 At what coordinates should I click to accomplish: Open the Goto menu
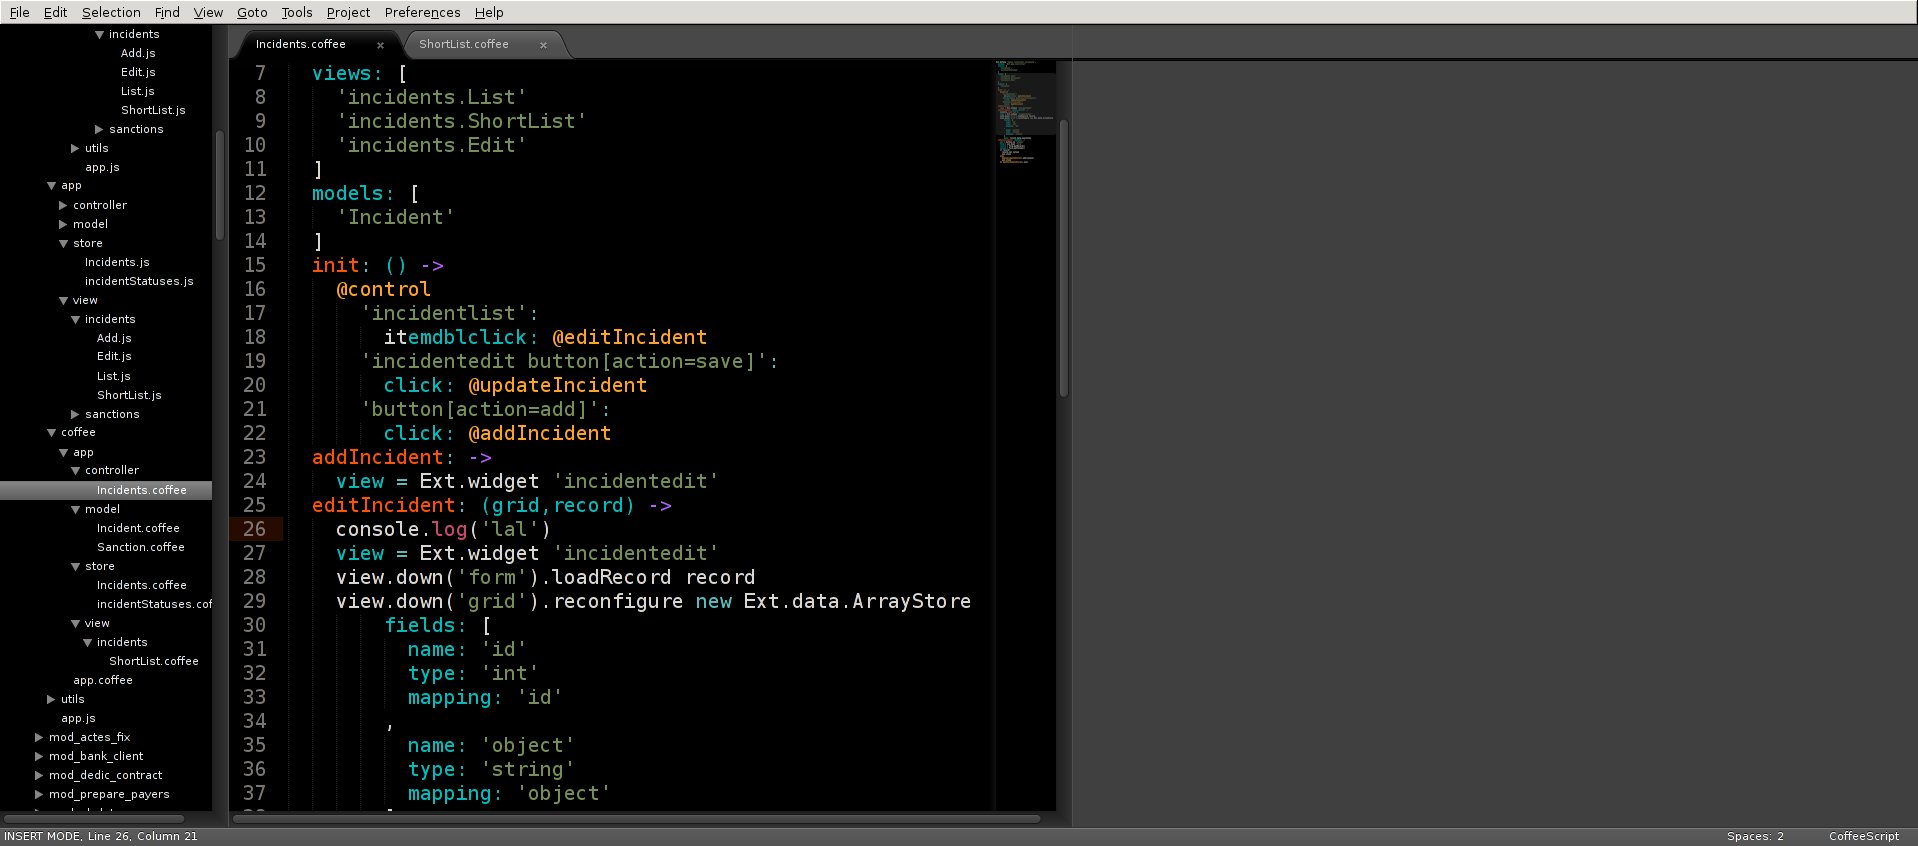(x=252, y=12)
